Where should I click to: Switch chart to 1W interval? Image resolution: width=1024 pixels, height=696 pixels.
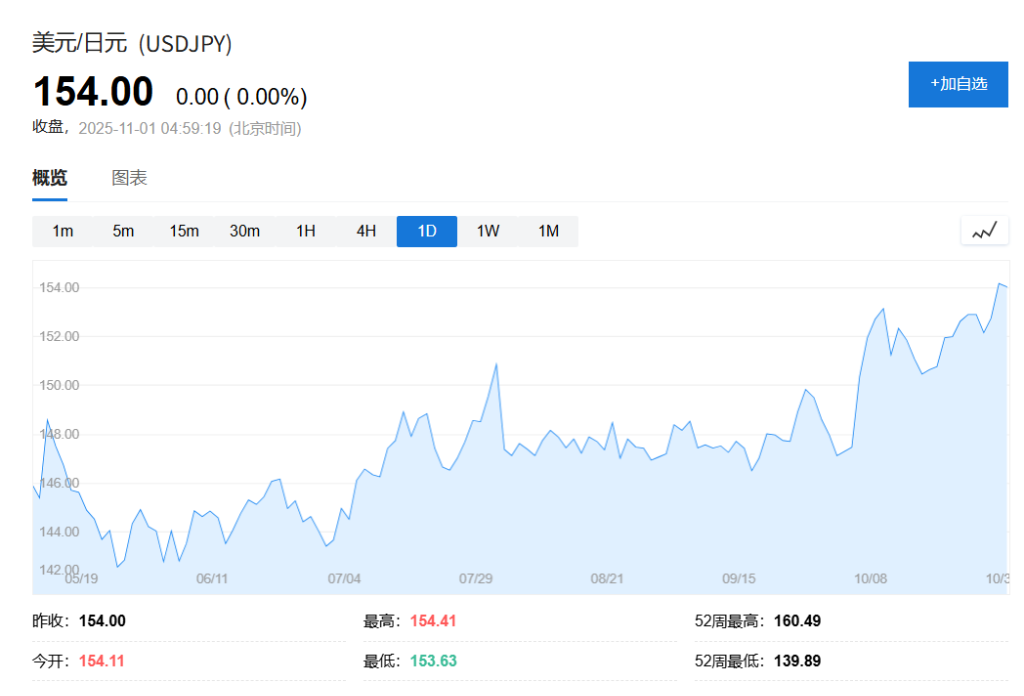click(x=488, y=231)
